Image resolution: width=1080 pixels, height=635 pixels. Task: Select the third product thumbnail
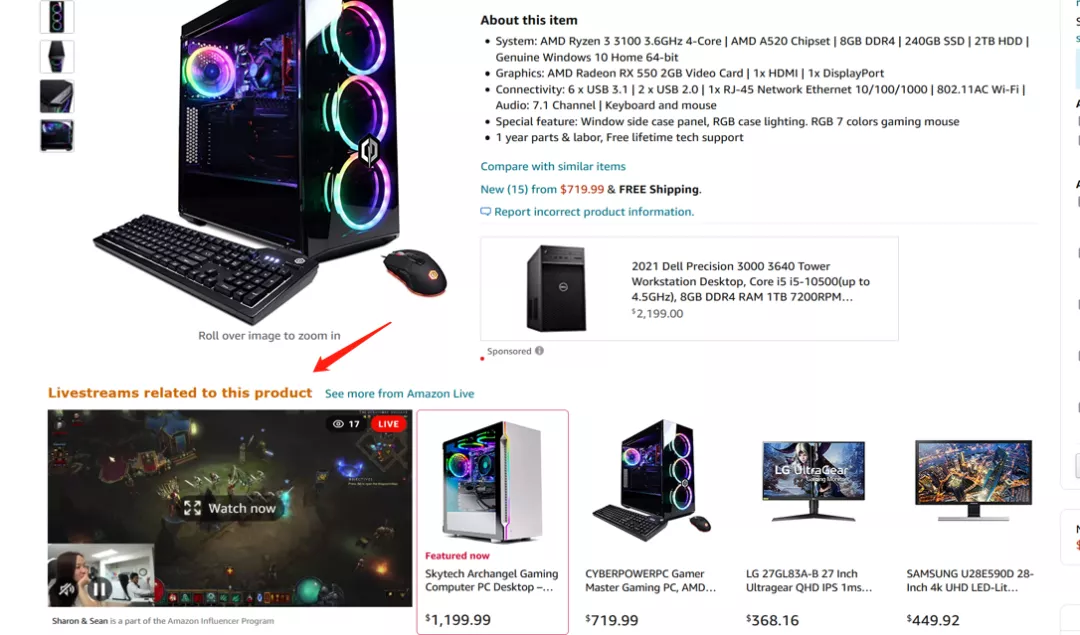point(56,96)
